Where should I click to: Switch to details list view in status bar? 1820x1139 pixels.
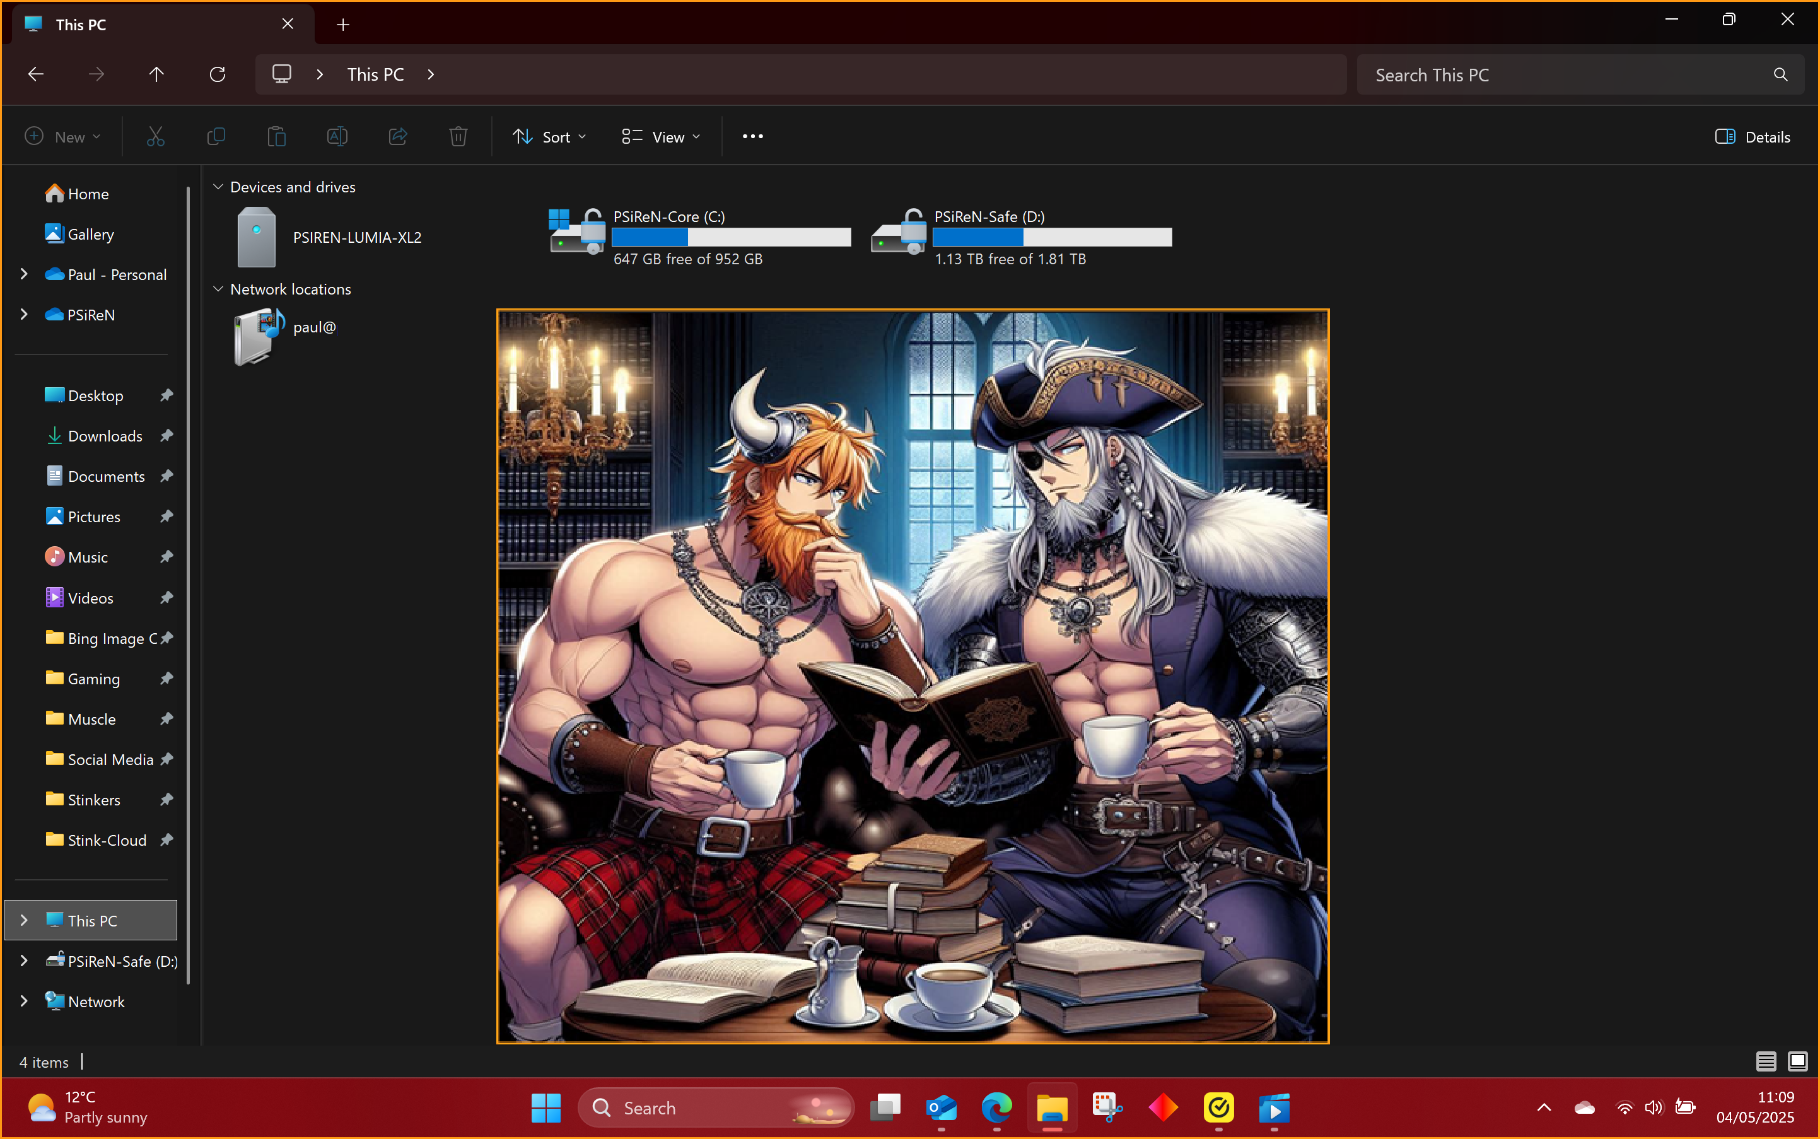tap(1766, 1061)
